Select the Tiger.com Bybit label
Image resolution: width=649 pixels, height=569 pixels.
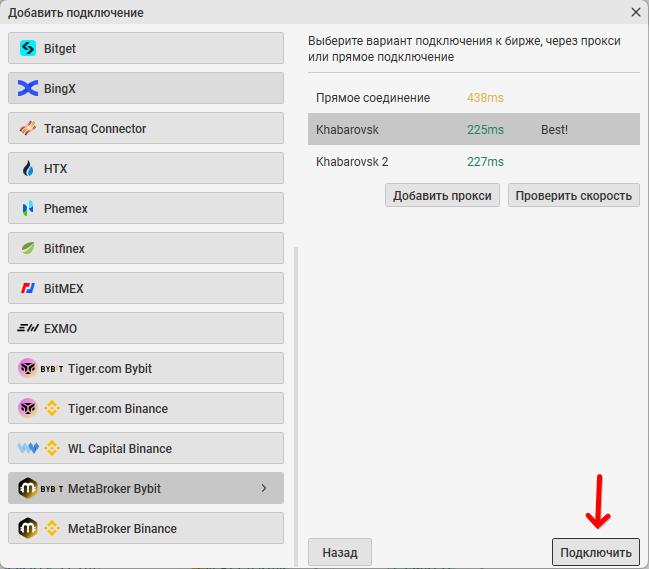click(x=110, y=369)
